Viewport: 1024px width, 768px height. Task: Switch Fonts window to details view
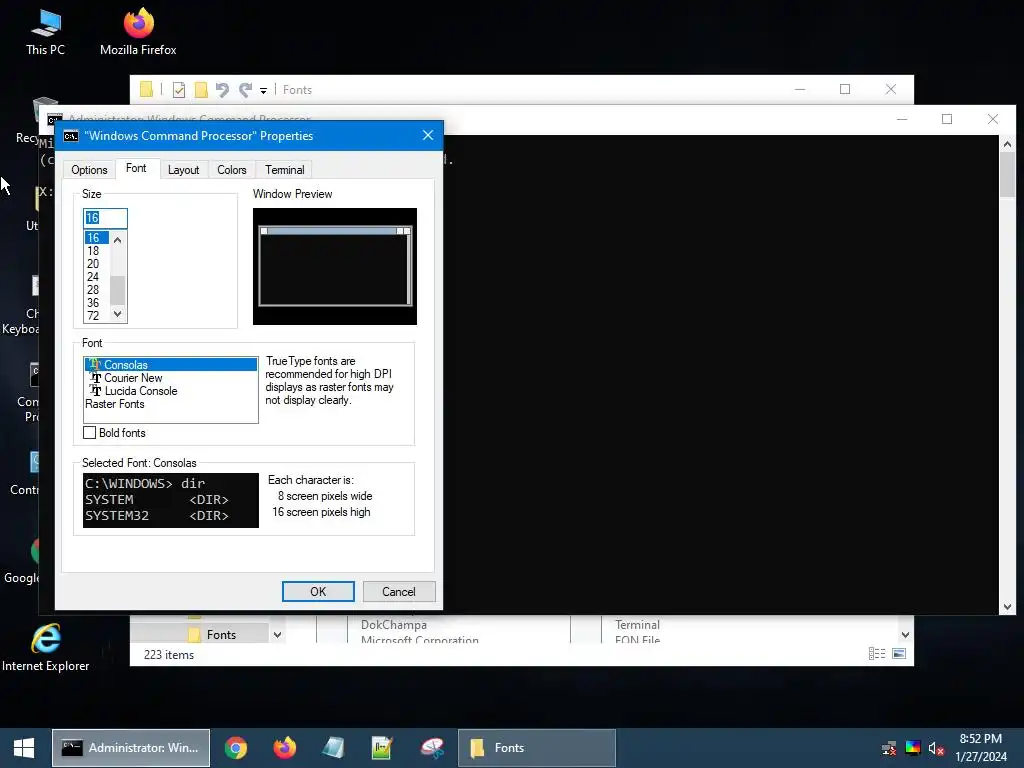[877, 654]
